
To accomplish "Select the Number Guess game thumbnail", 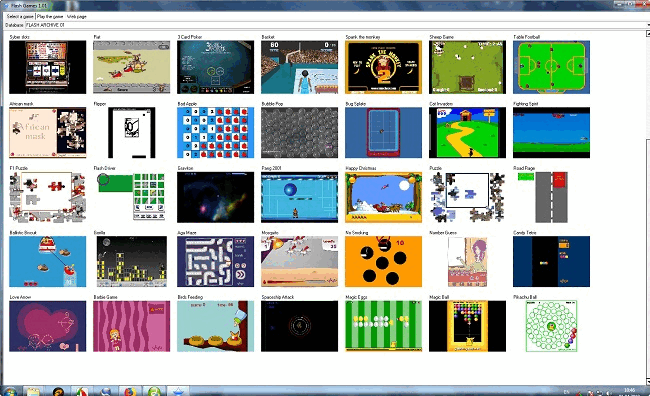I will click(x=468, y=262).
